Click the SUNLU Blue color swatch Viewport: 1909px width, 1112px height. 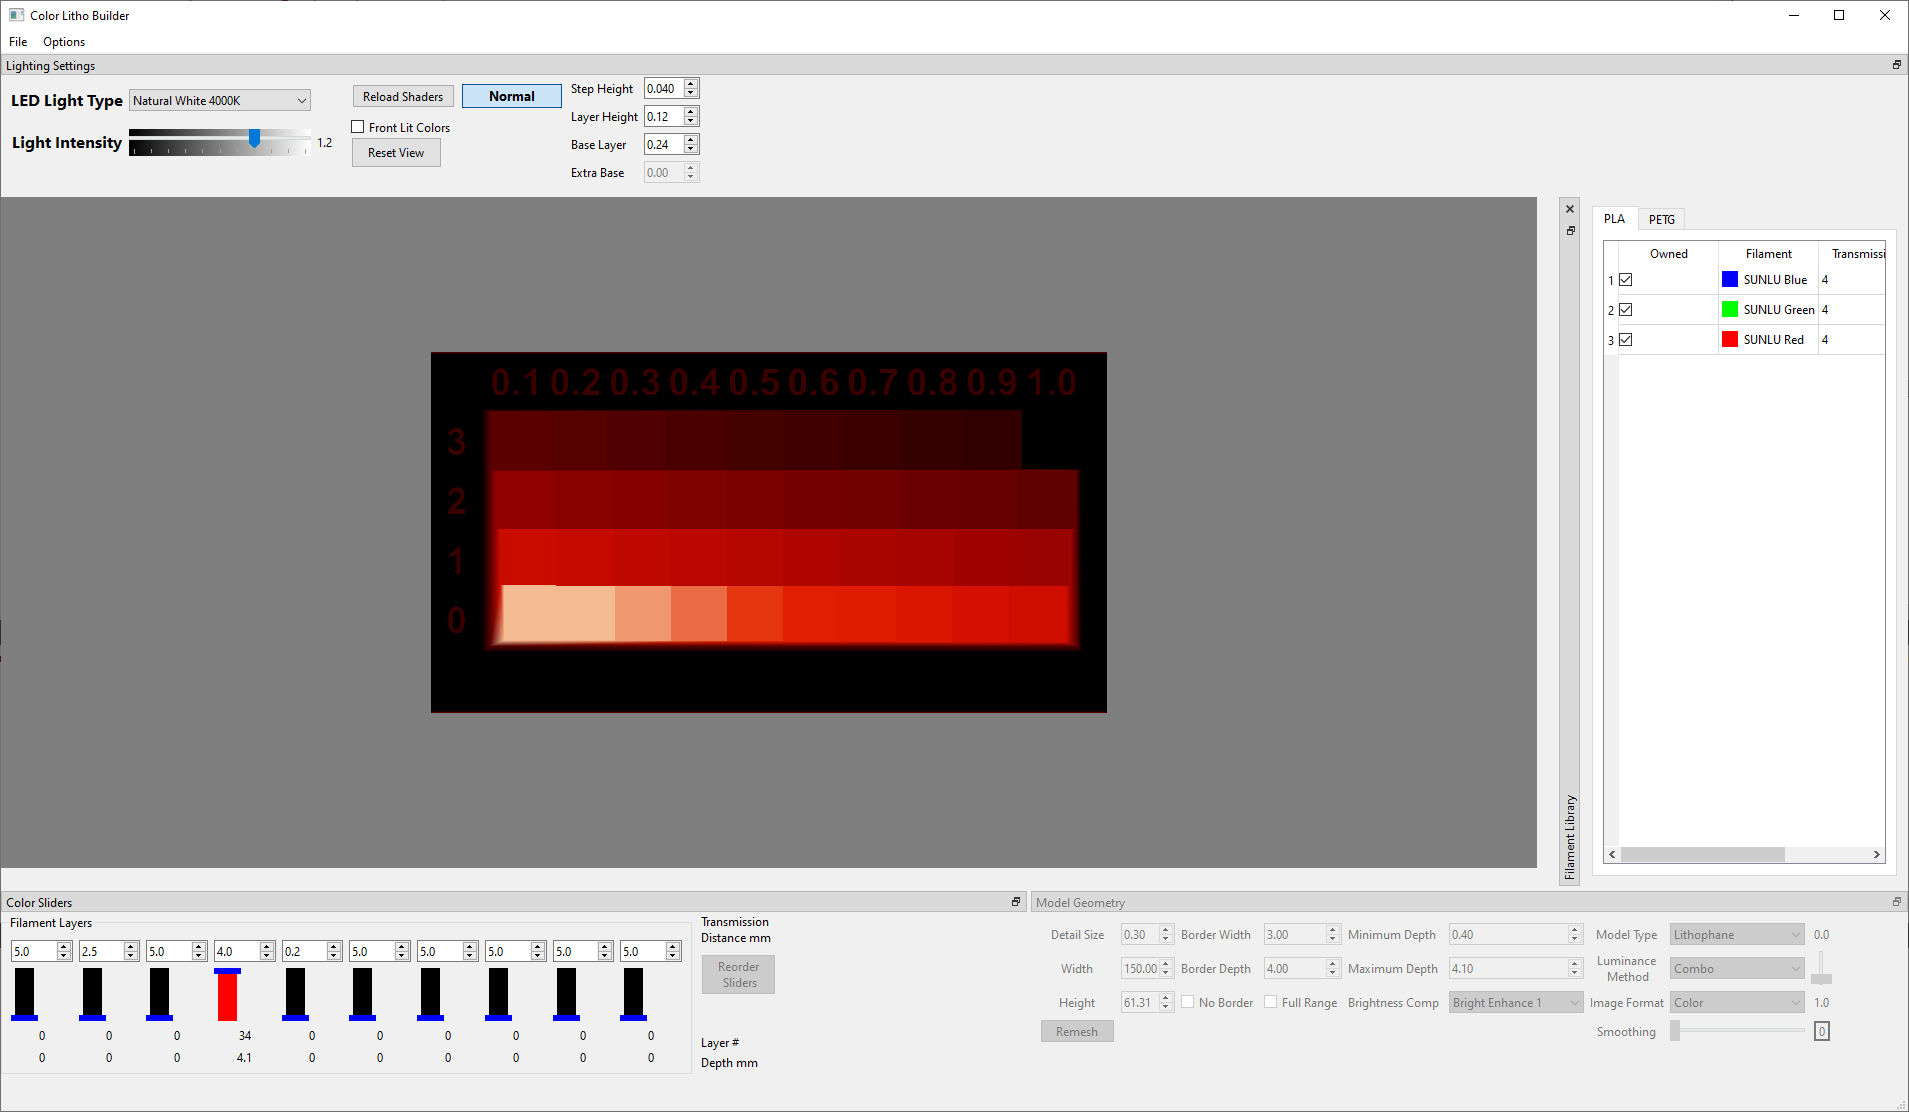tap(1729, 280)
